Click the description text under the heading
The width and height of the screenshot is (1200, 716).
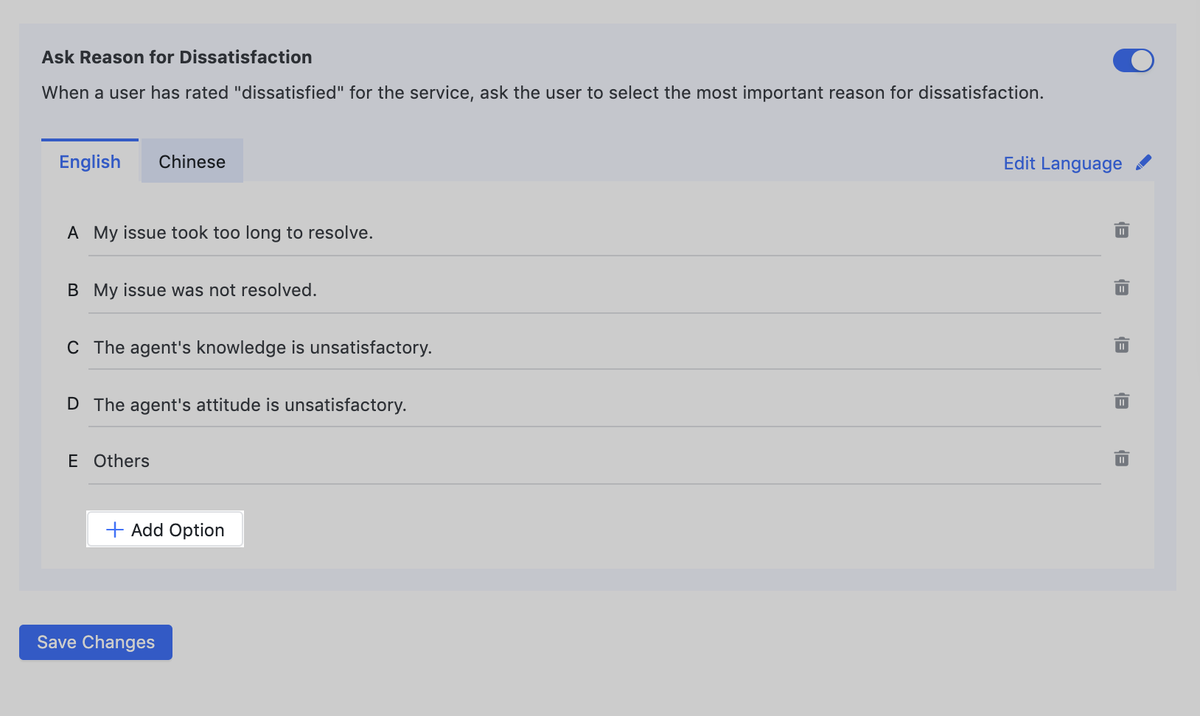(542, 93)
